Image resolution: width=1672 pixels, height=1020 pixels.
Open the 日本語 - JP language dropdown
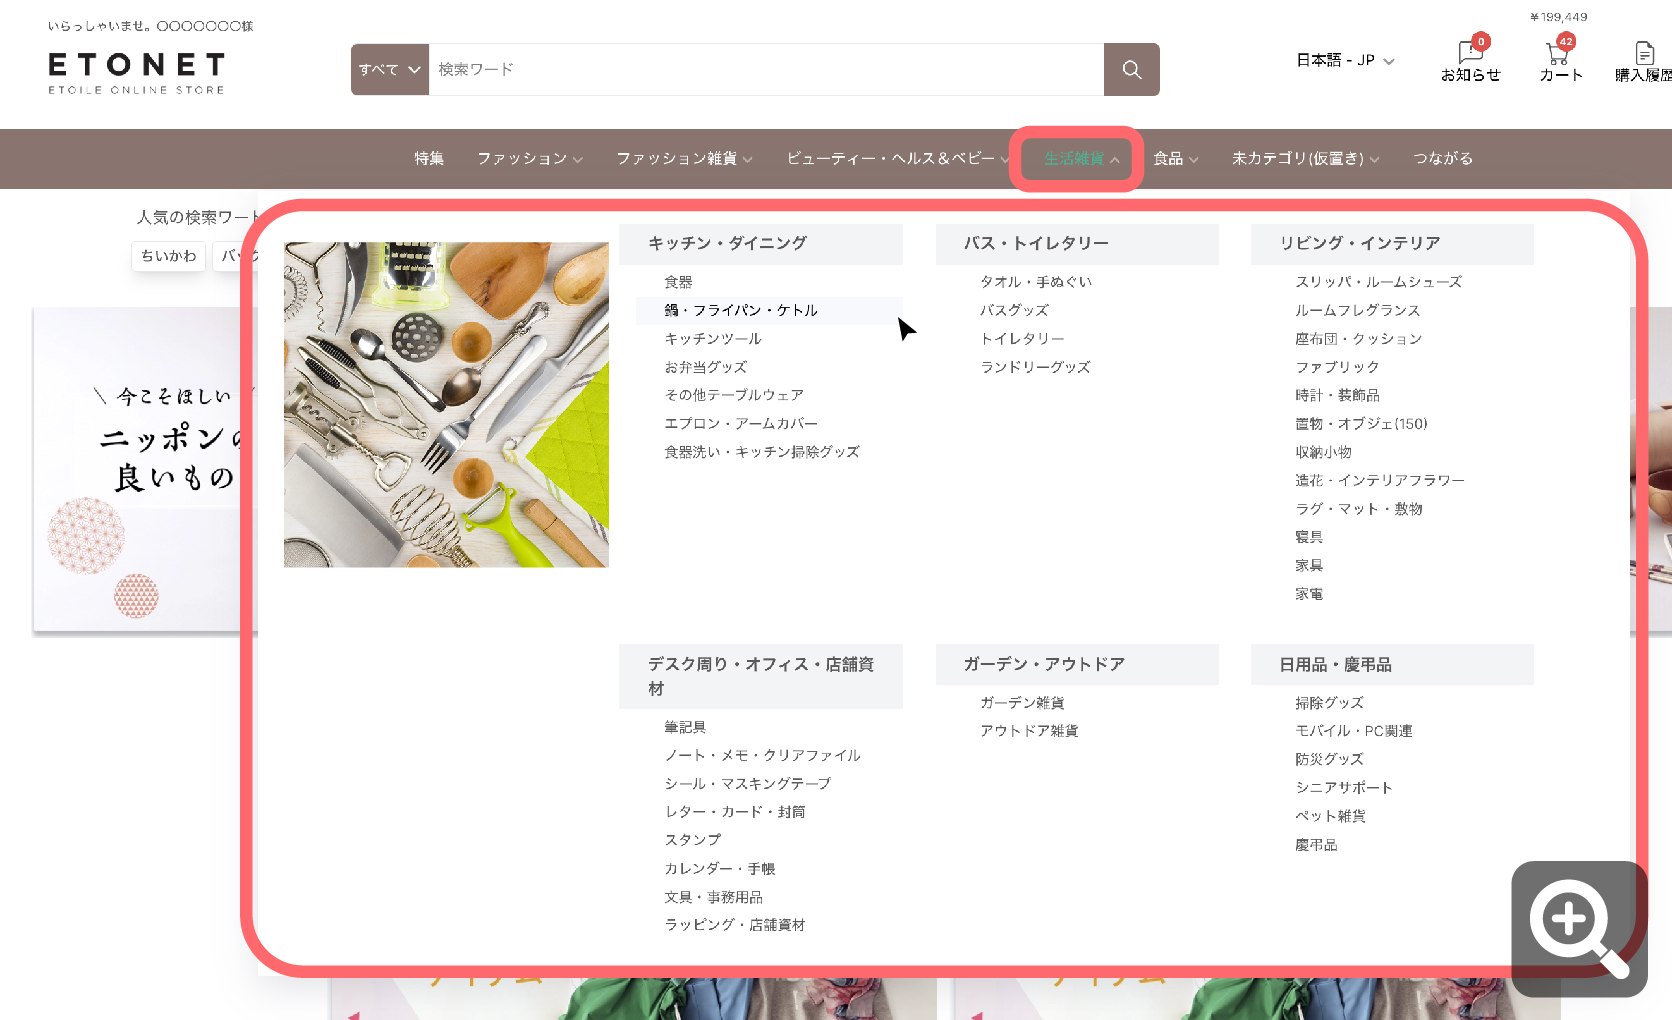click(x=1345, y=60)
